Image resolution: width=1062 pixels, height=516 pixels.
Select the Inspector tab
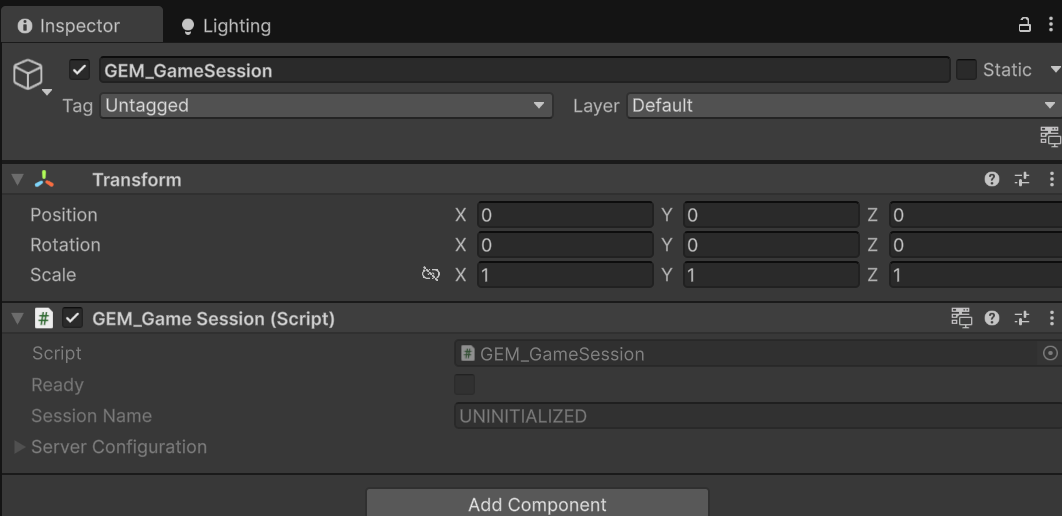70,26
